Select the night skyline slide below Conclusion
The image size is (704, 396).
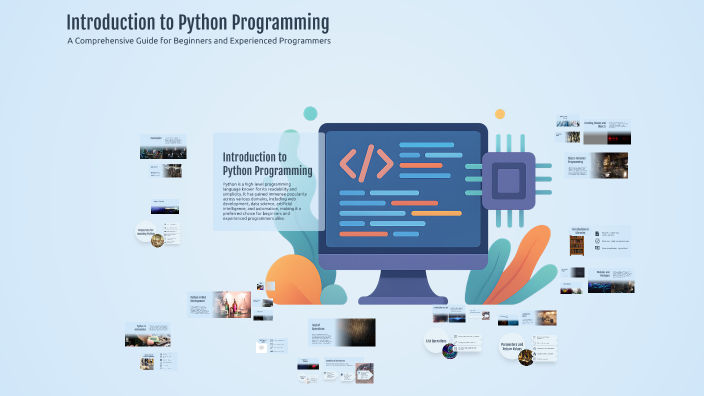click(x=165, y=207)
